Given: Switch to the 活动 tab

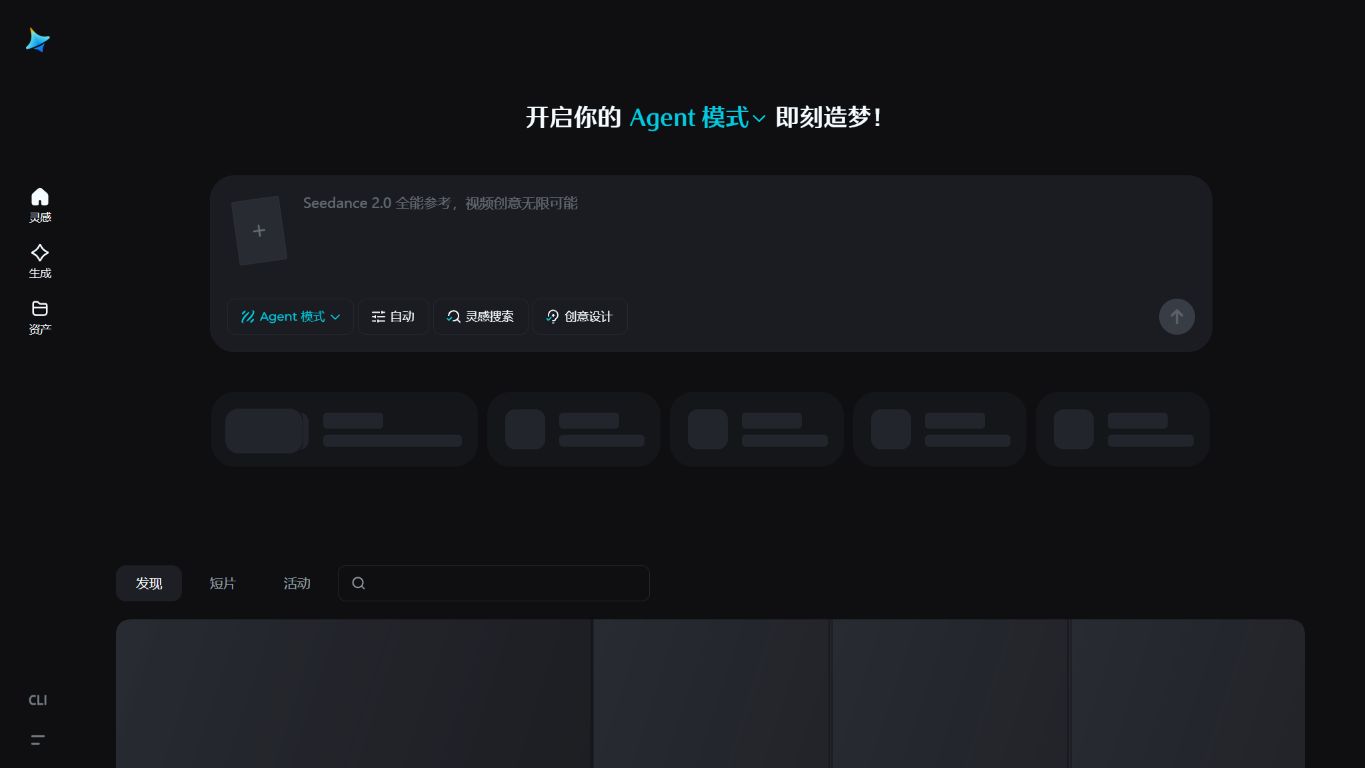Looking at the screenshot, I should pyautogui.click(x=297, y=583).
